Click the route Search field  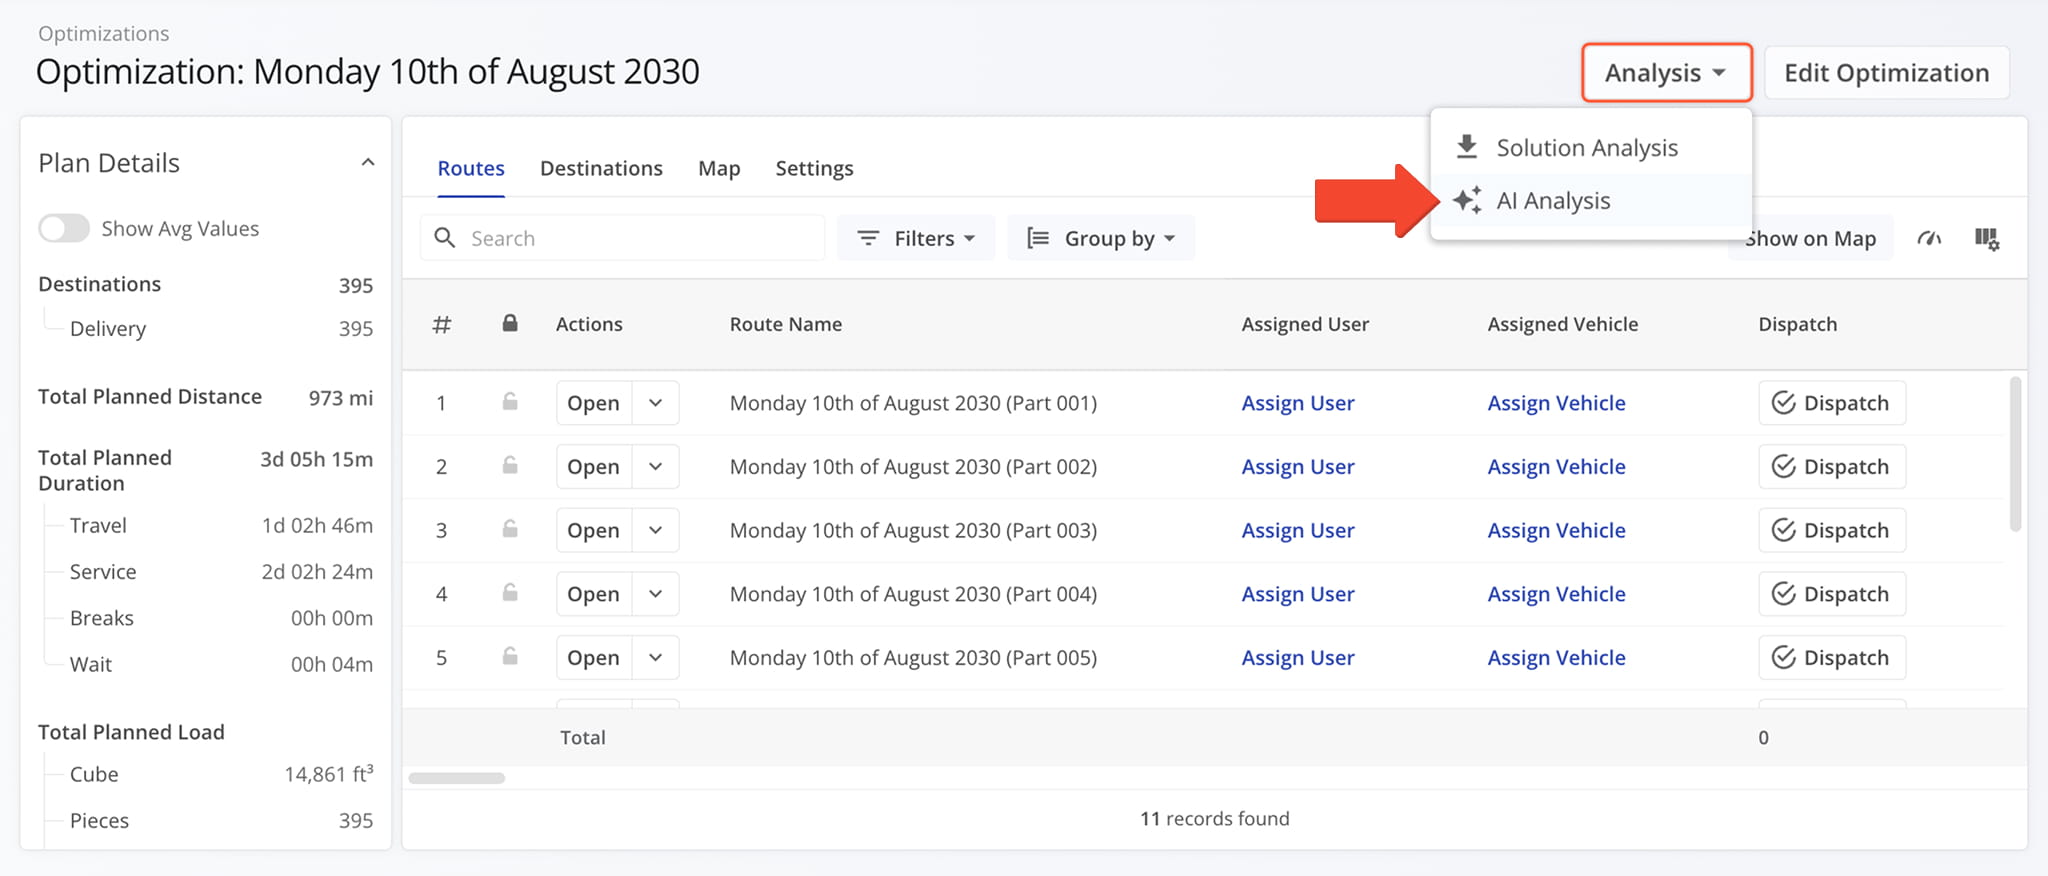622,238
